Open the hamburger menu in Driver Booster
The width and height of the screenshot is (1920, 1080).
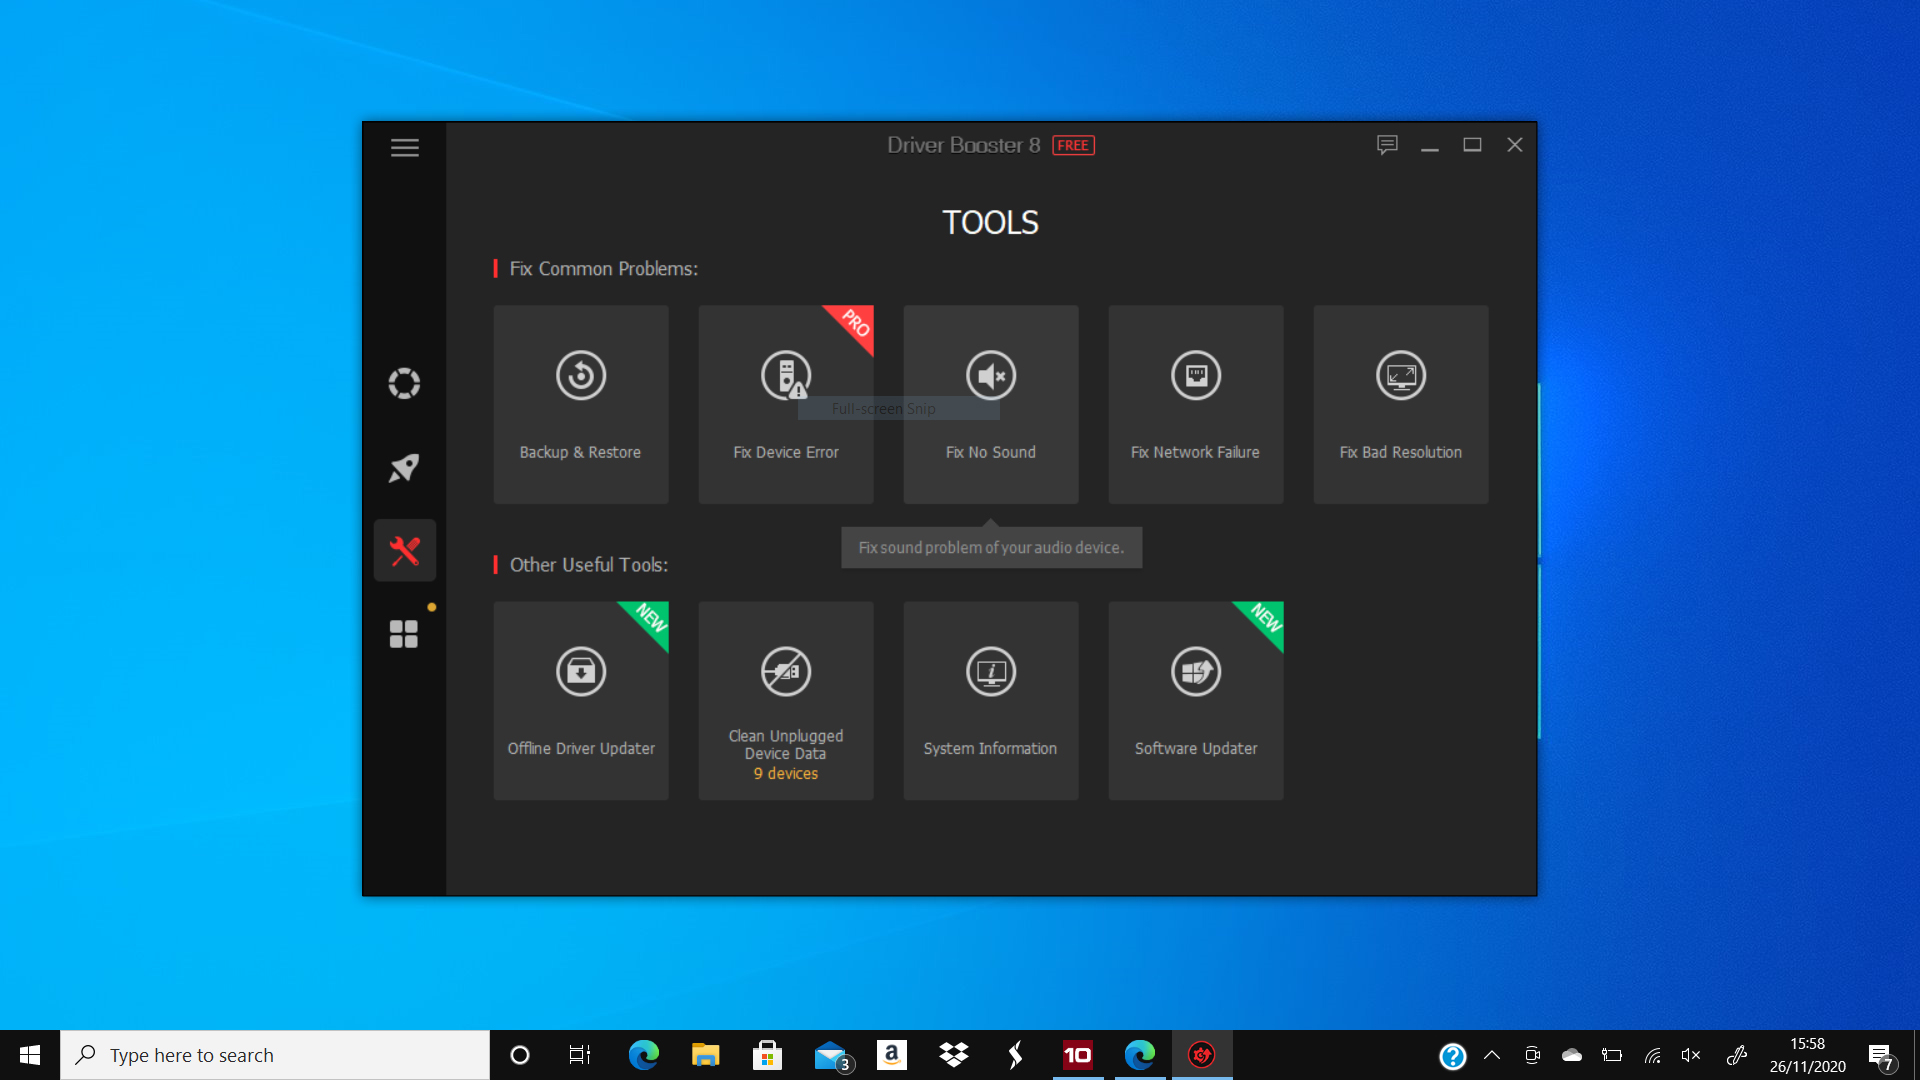click(x=404, y=146)
